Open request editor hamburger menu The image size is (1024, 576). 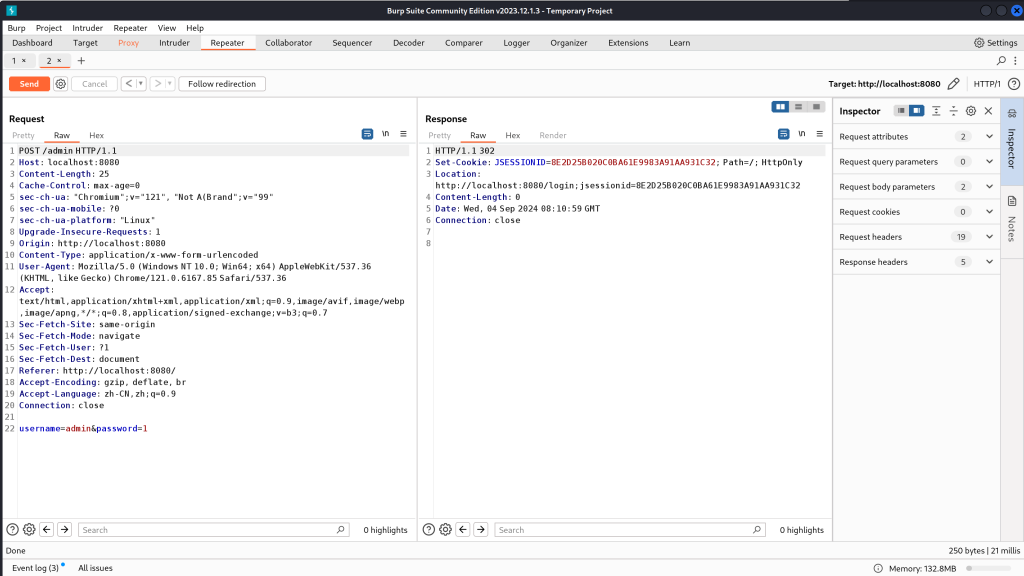(403, 134)
